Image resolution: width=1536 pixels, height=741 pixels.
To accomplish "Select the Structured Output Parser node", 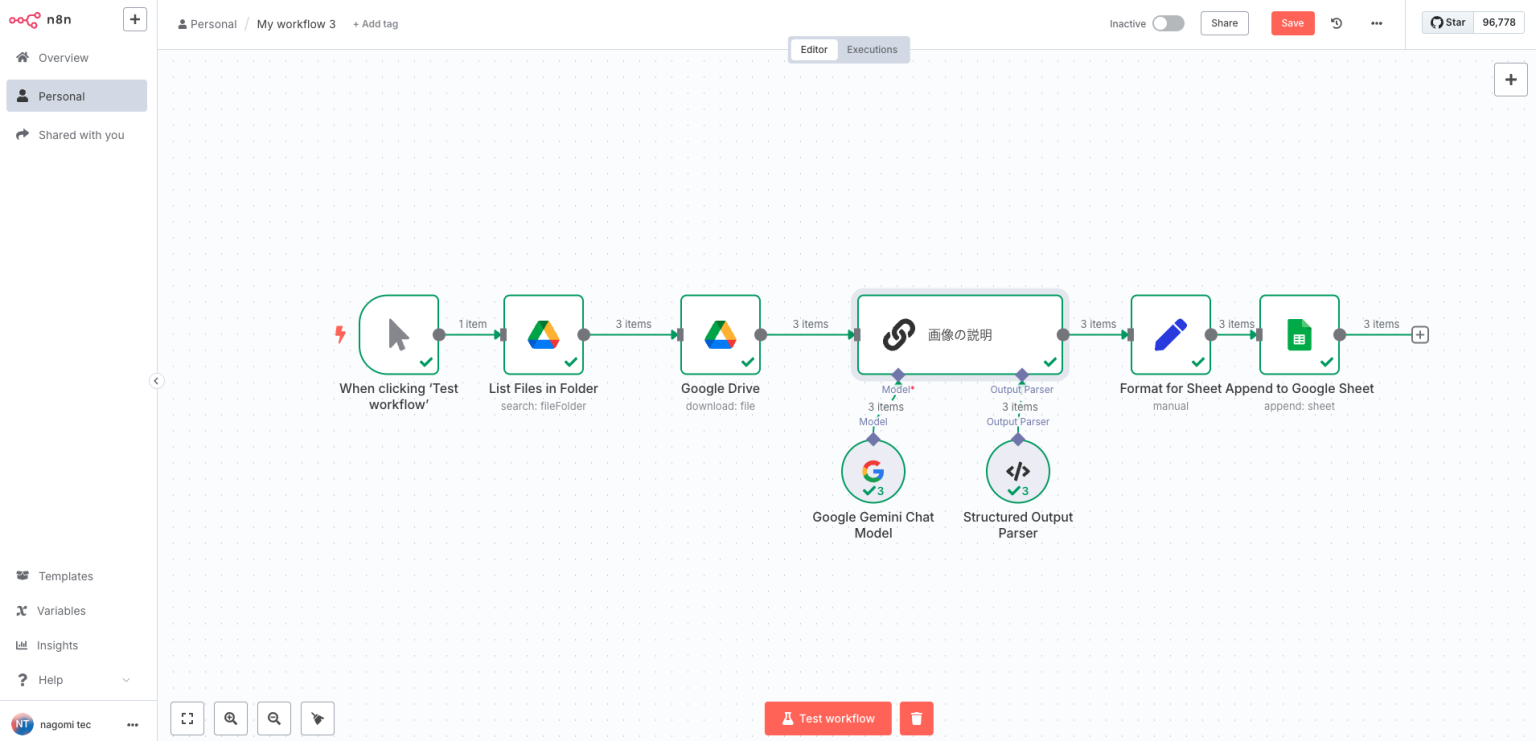I will click(1017, 471).
